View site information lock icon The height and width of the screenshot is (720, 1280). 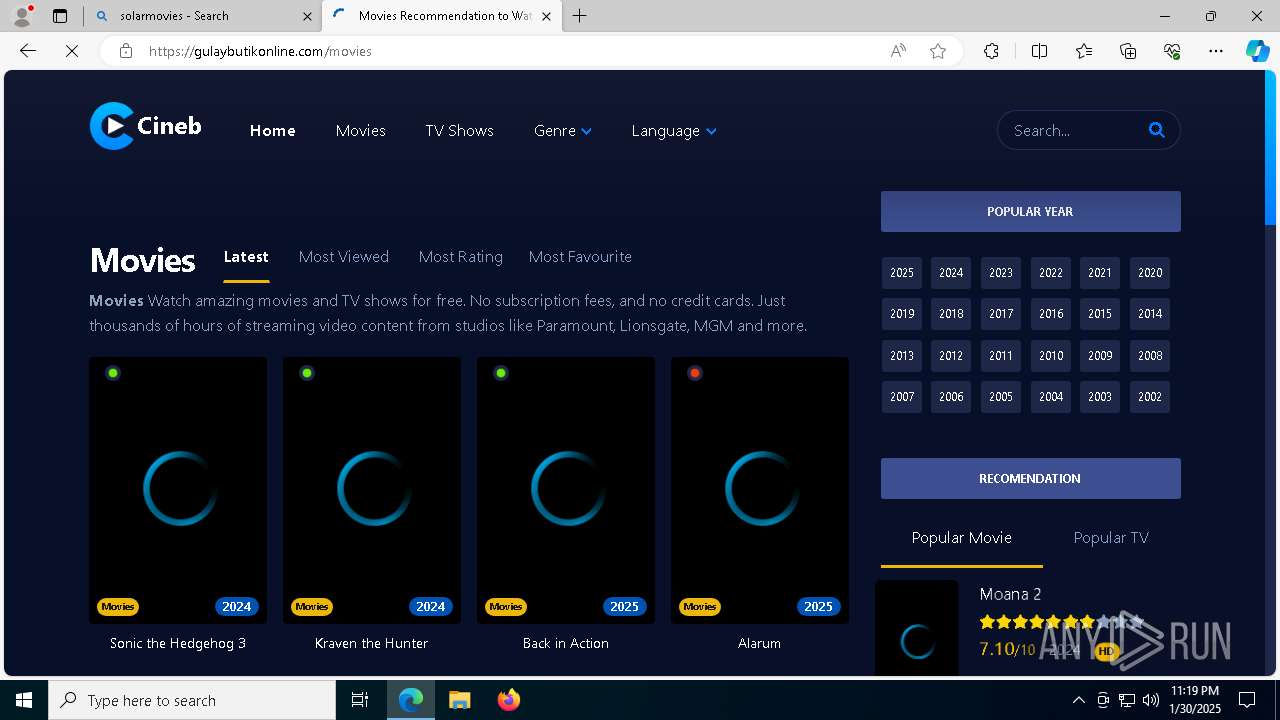click(126, 51)
